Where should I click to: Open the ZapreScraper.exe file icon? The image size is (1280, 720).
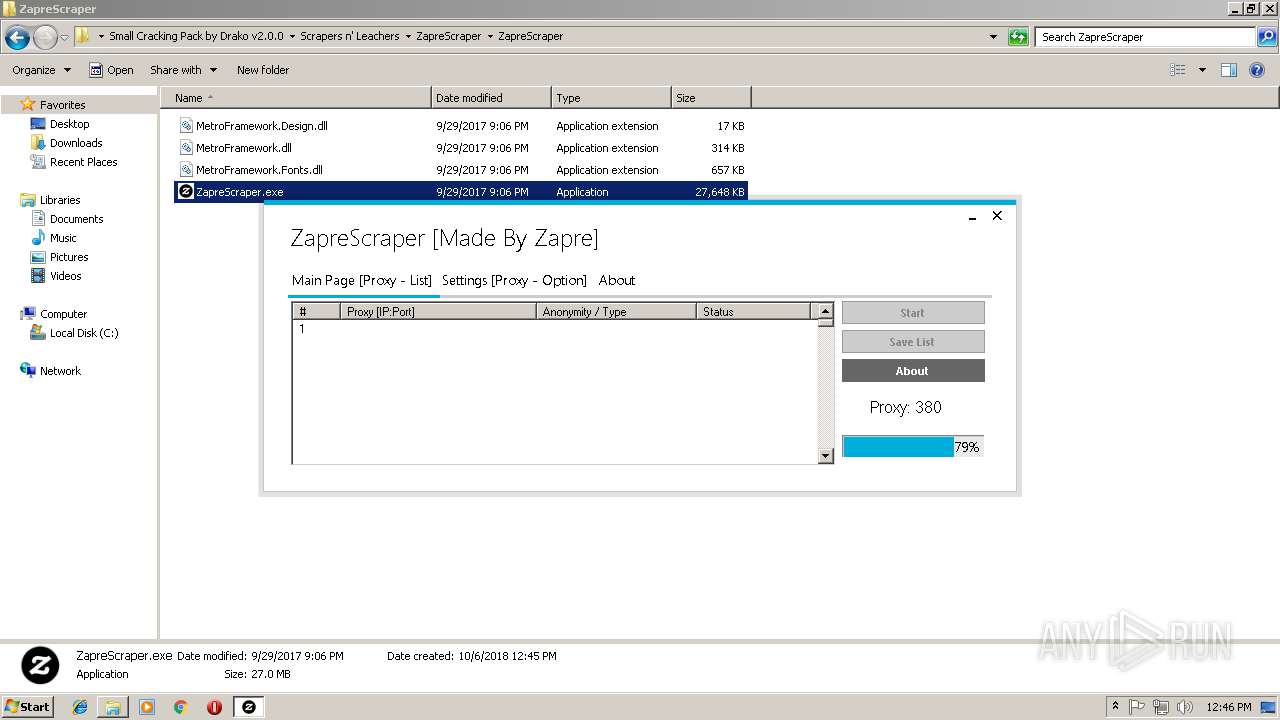(185, 191)
